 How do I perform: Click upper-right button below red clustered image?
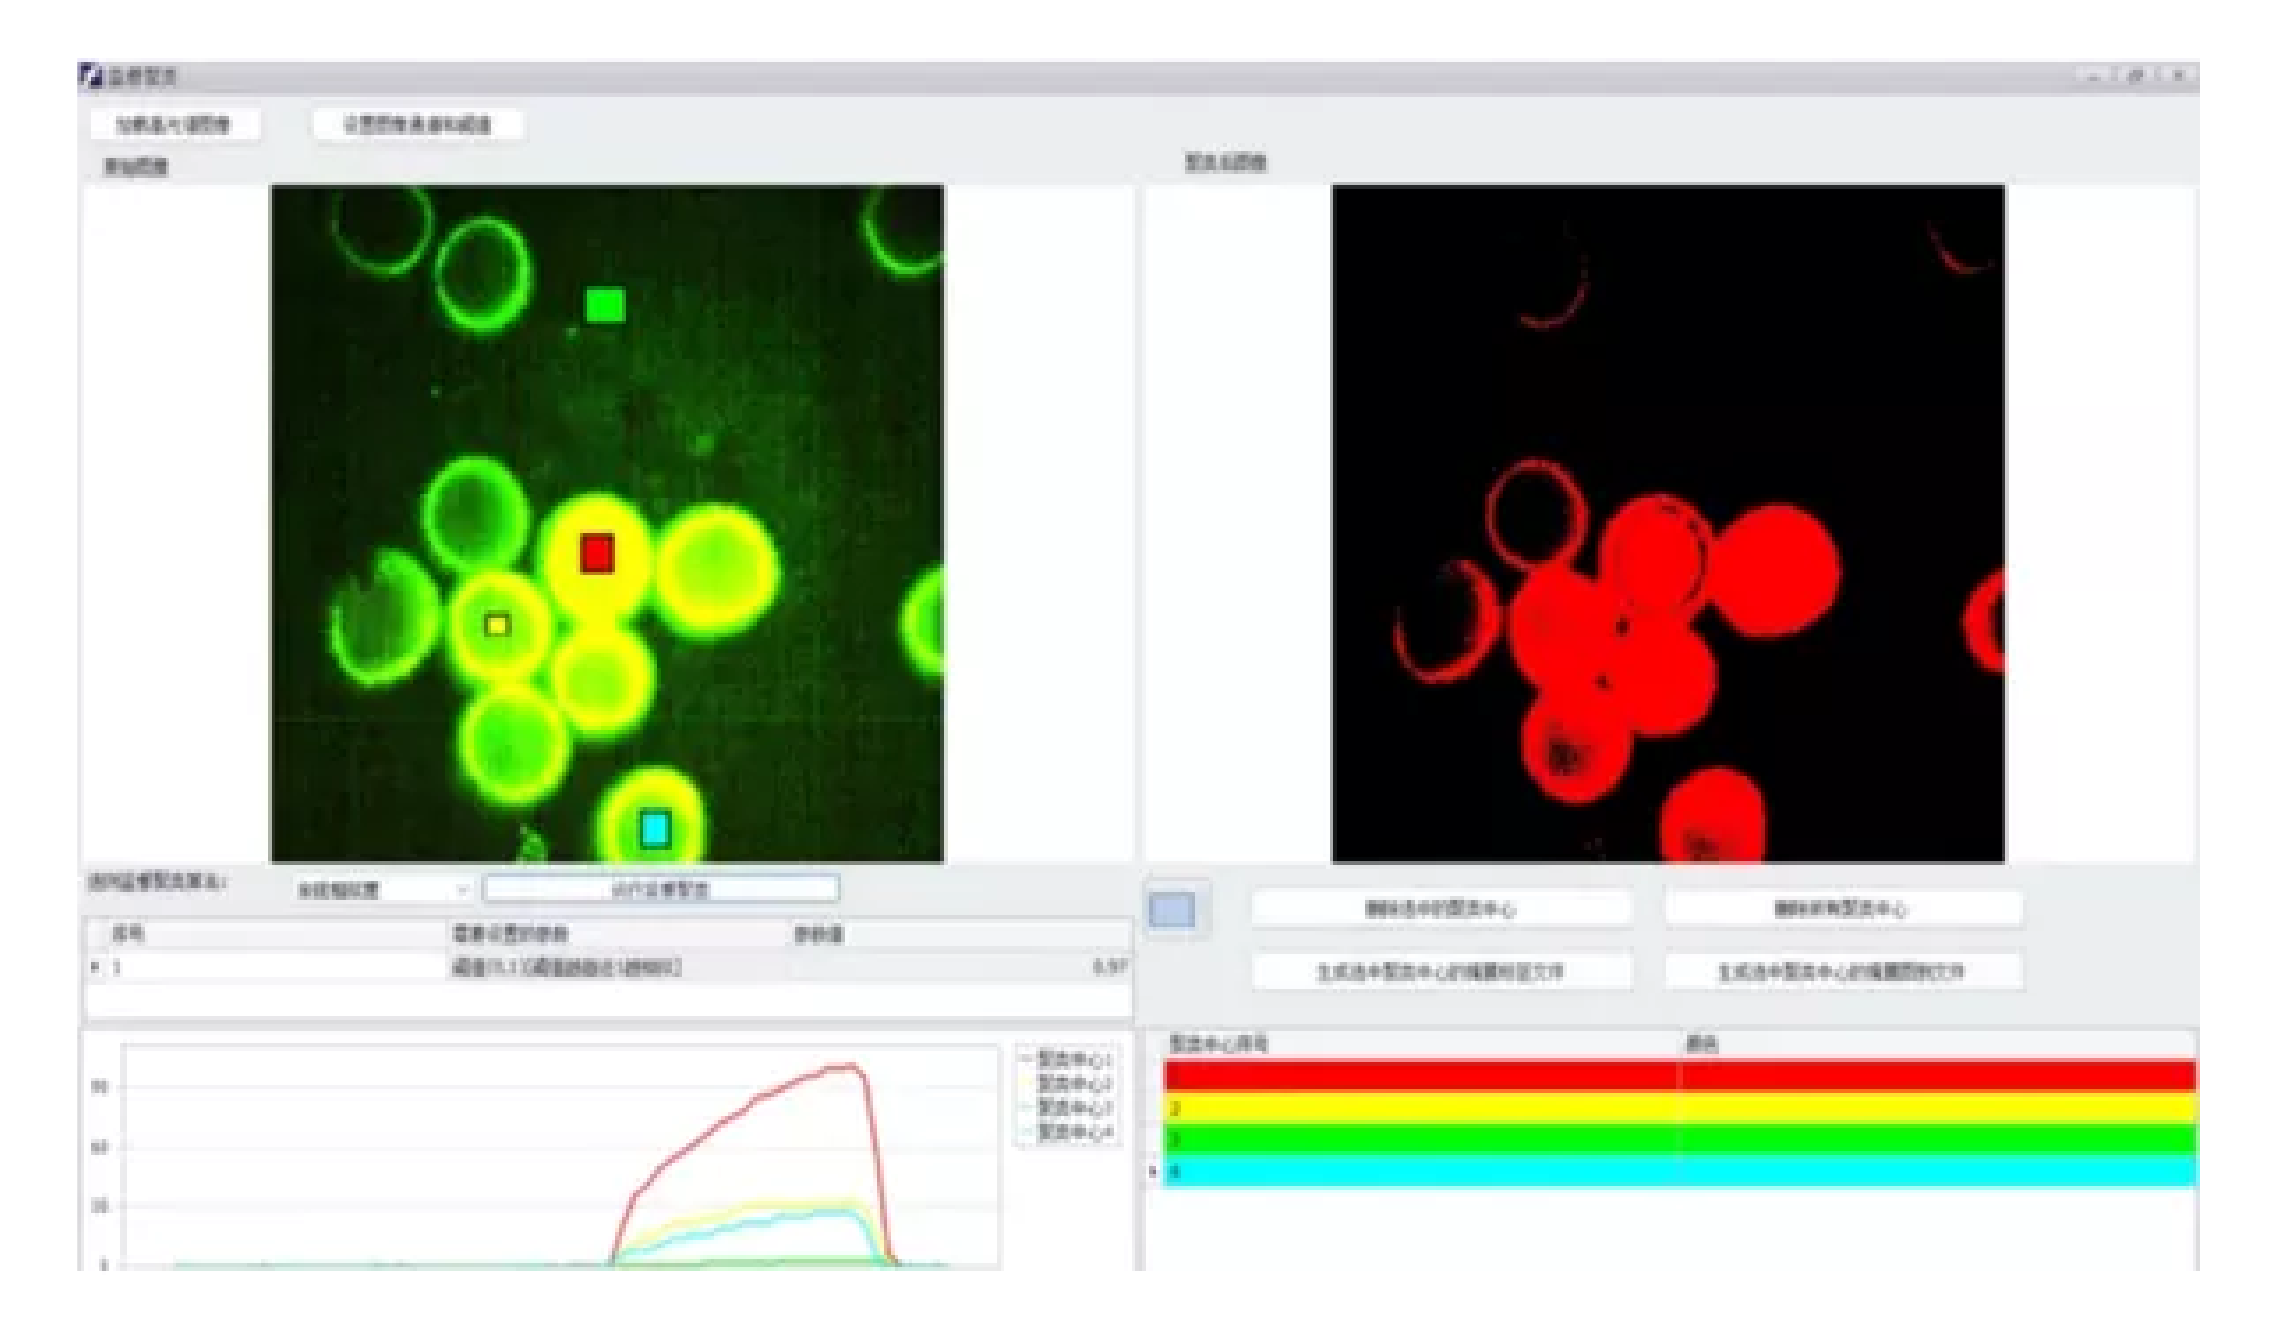coord(1842,909)
